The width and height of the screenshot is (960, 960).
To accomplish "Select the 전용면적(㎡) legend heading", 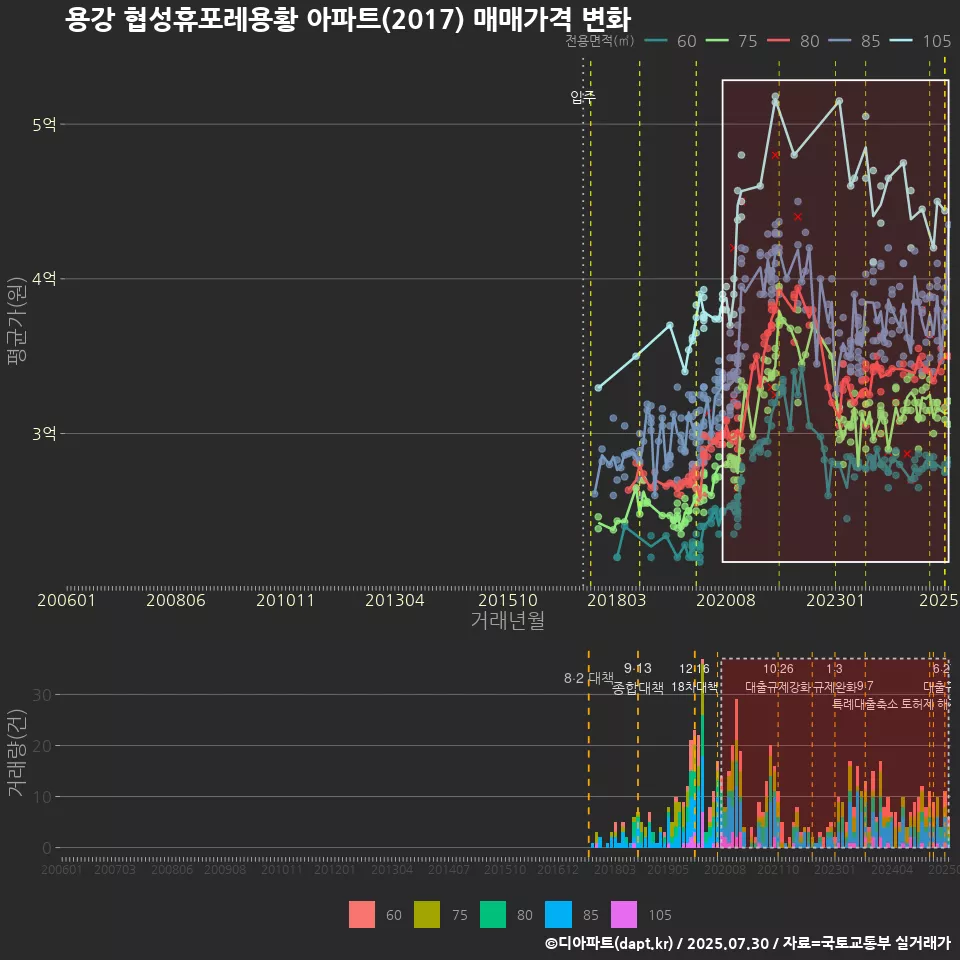I will click(599, 40).
